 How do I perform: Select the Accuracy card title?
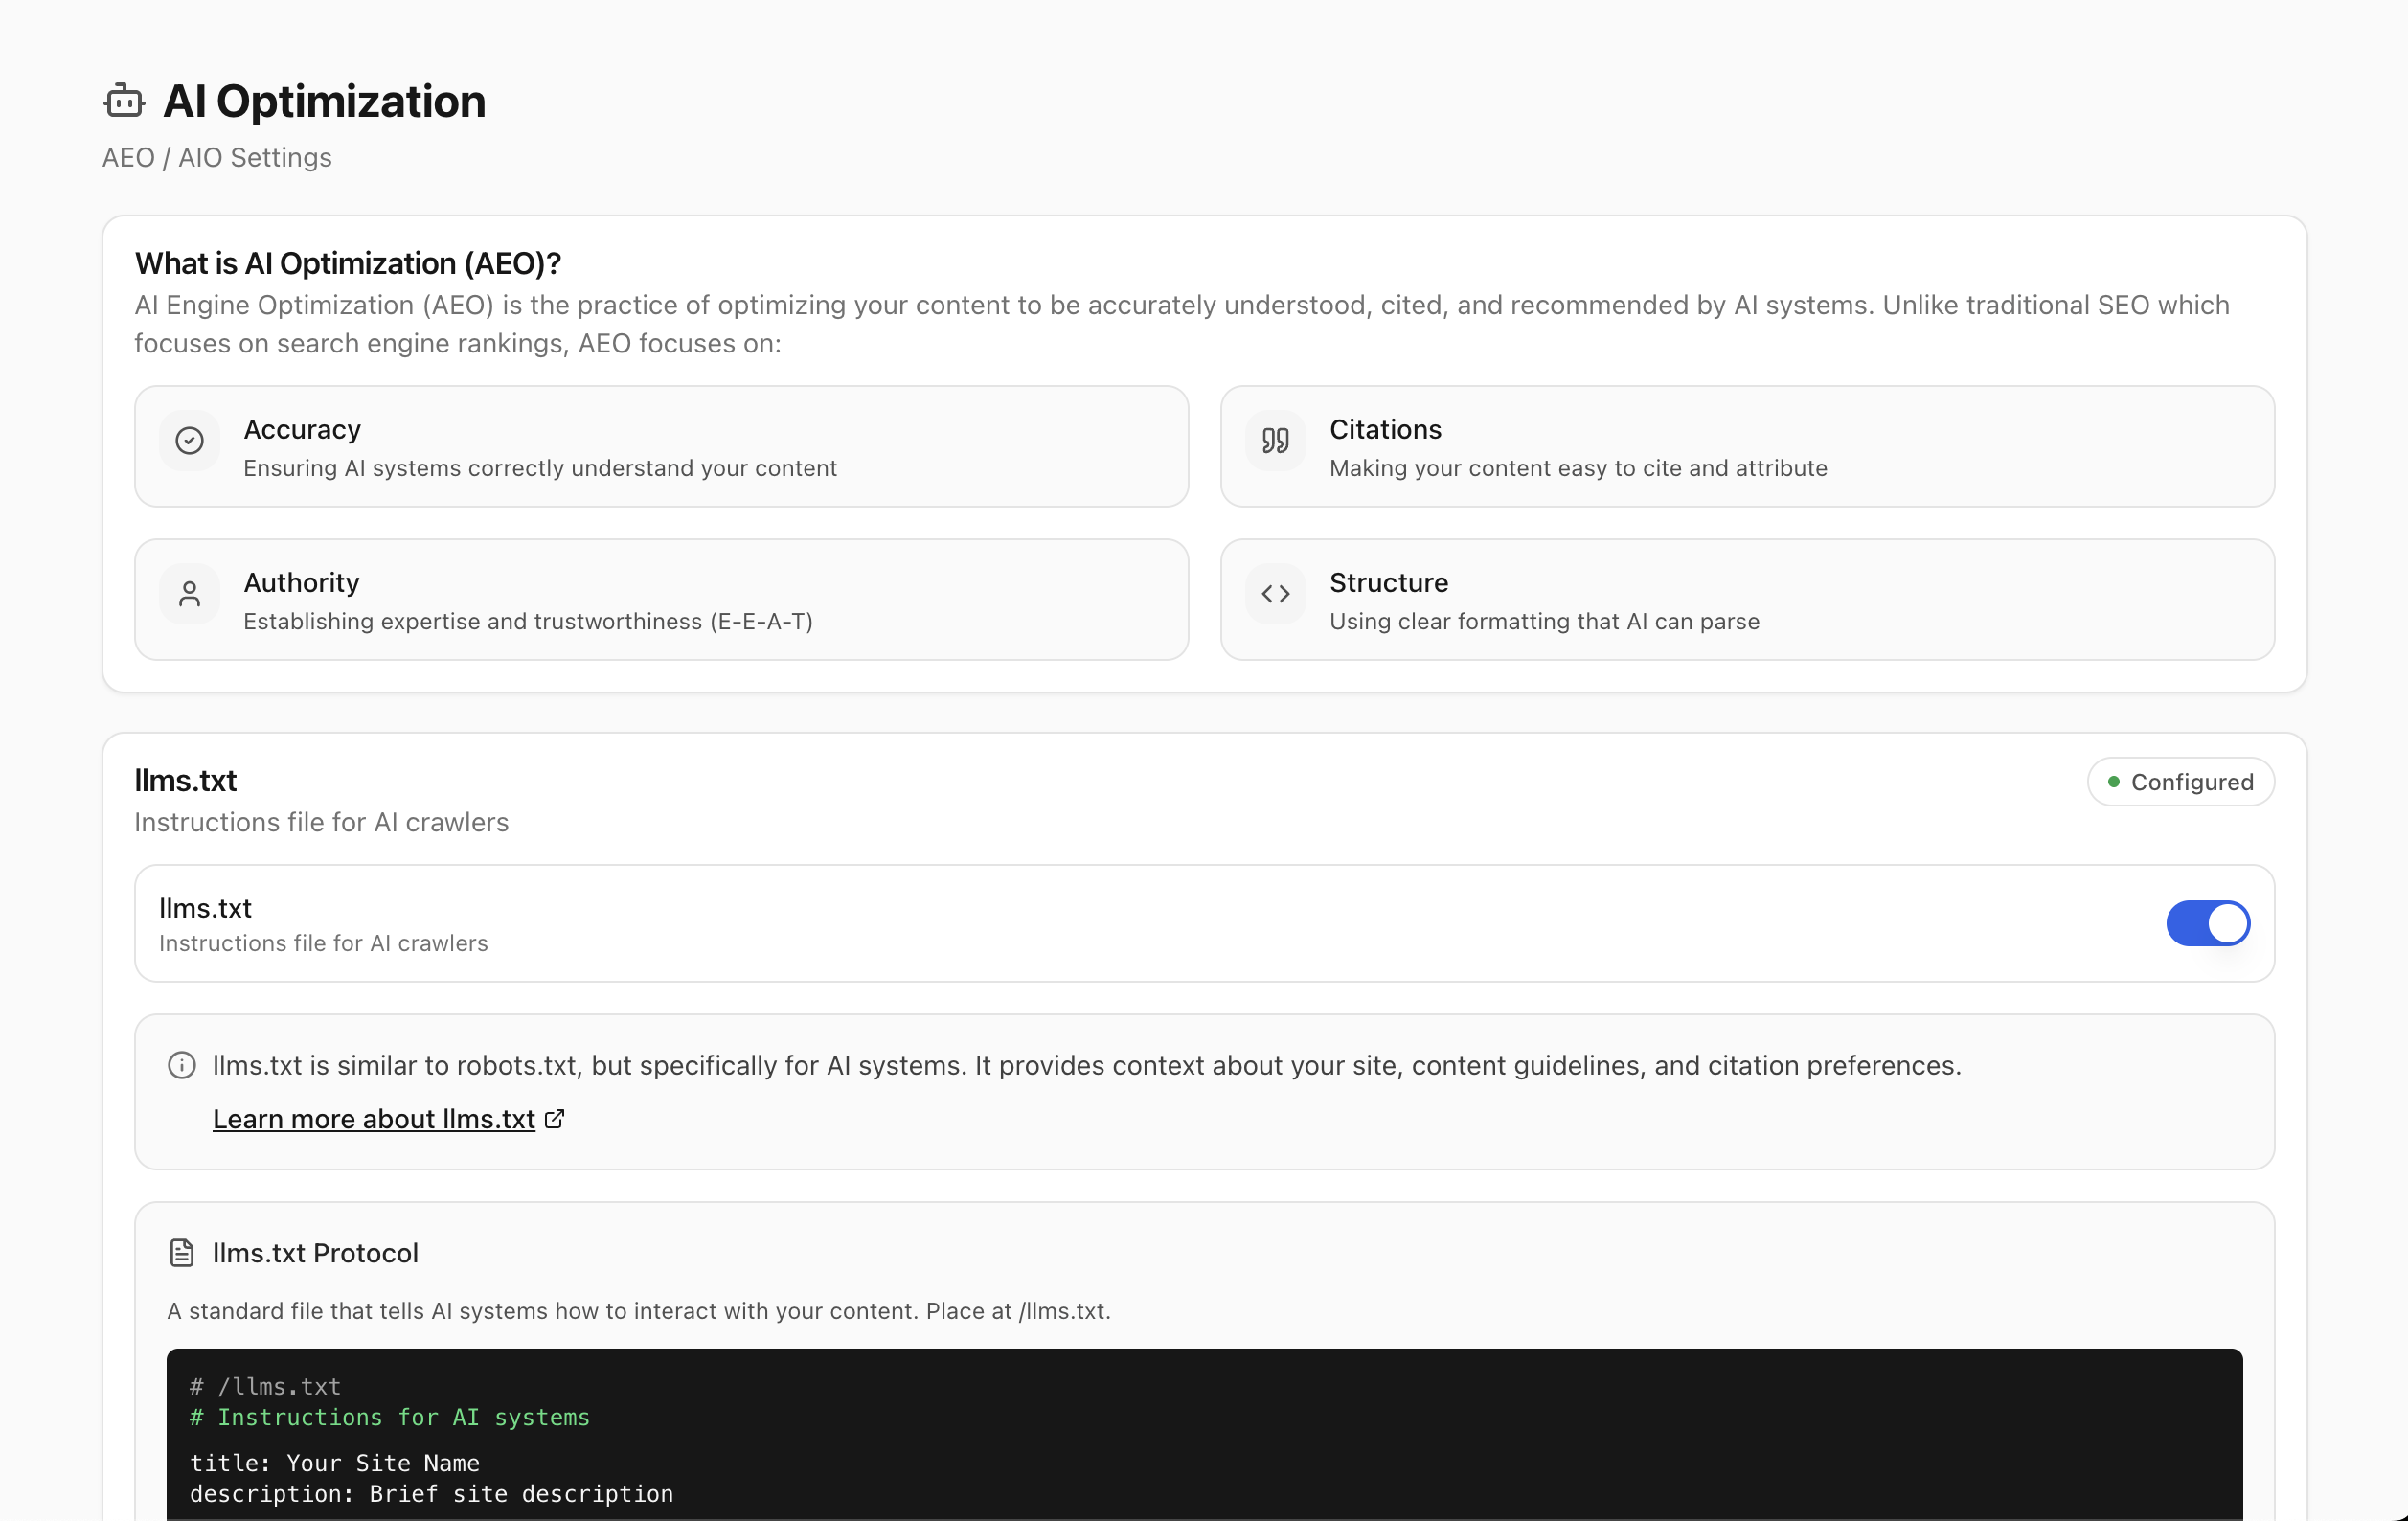(302, 429)
